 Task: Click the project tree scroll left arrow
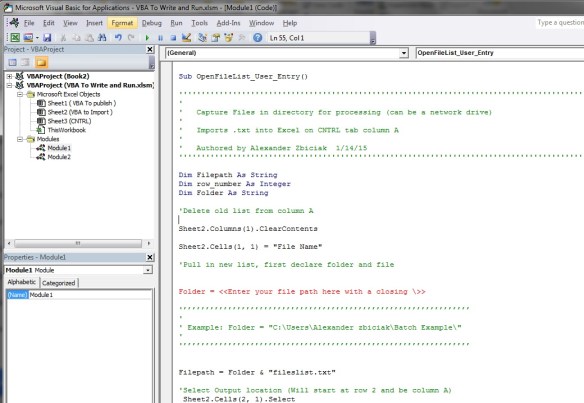(x=9, y=243)
